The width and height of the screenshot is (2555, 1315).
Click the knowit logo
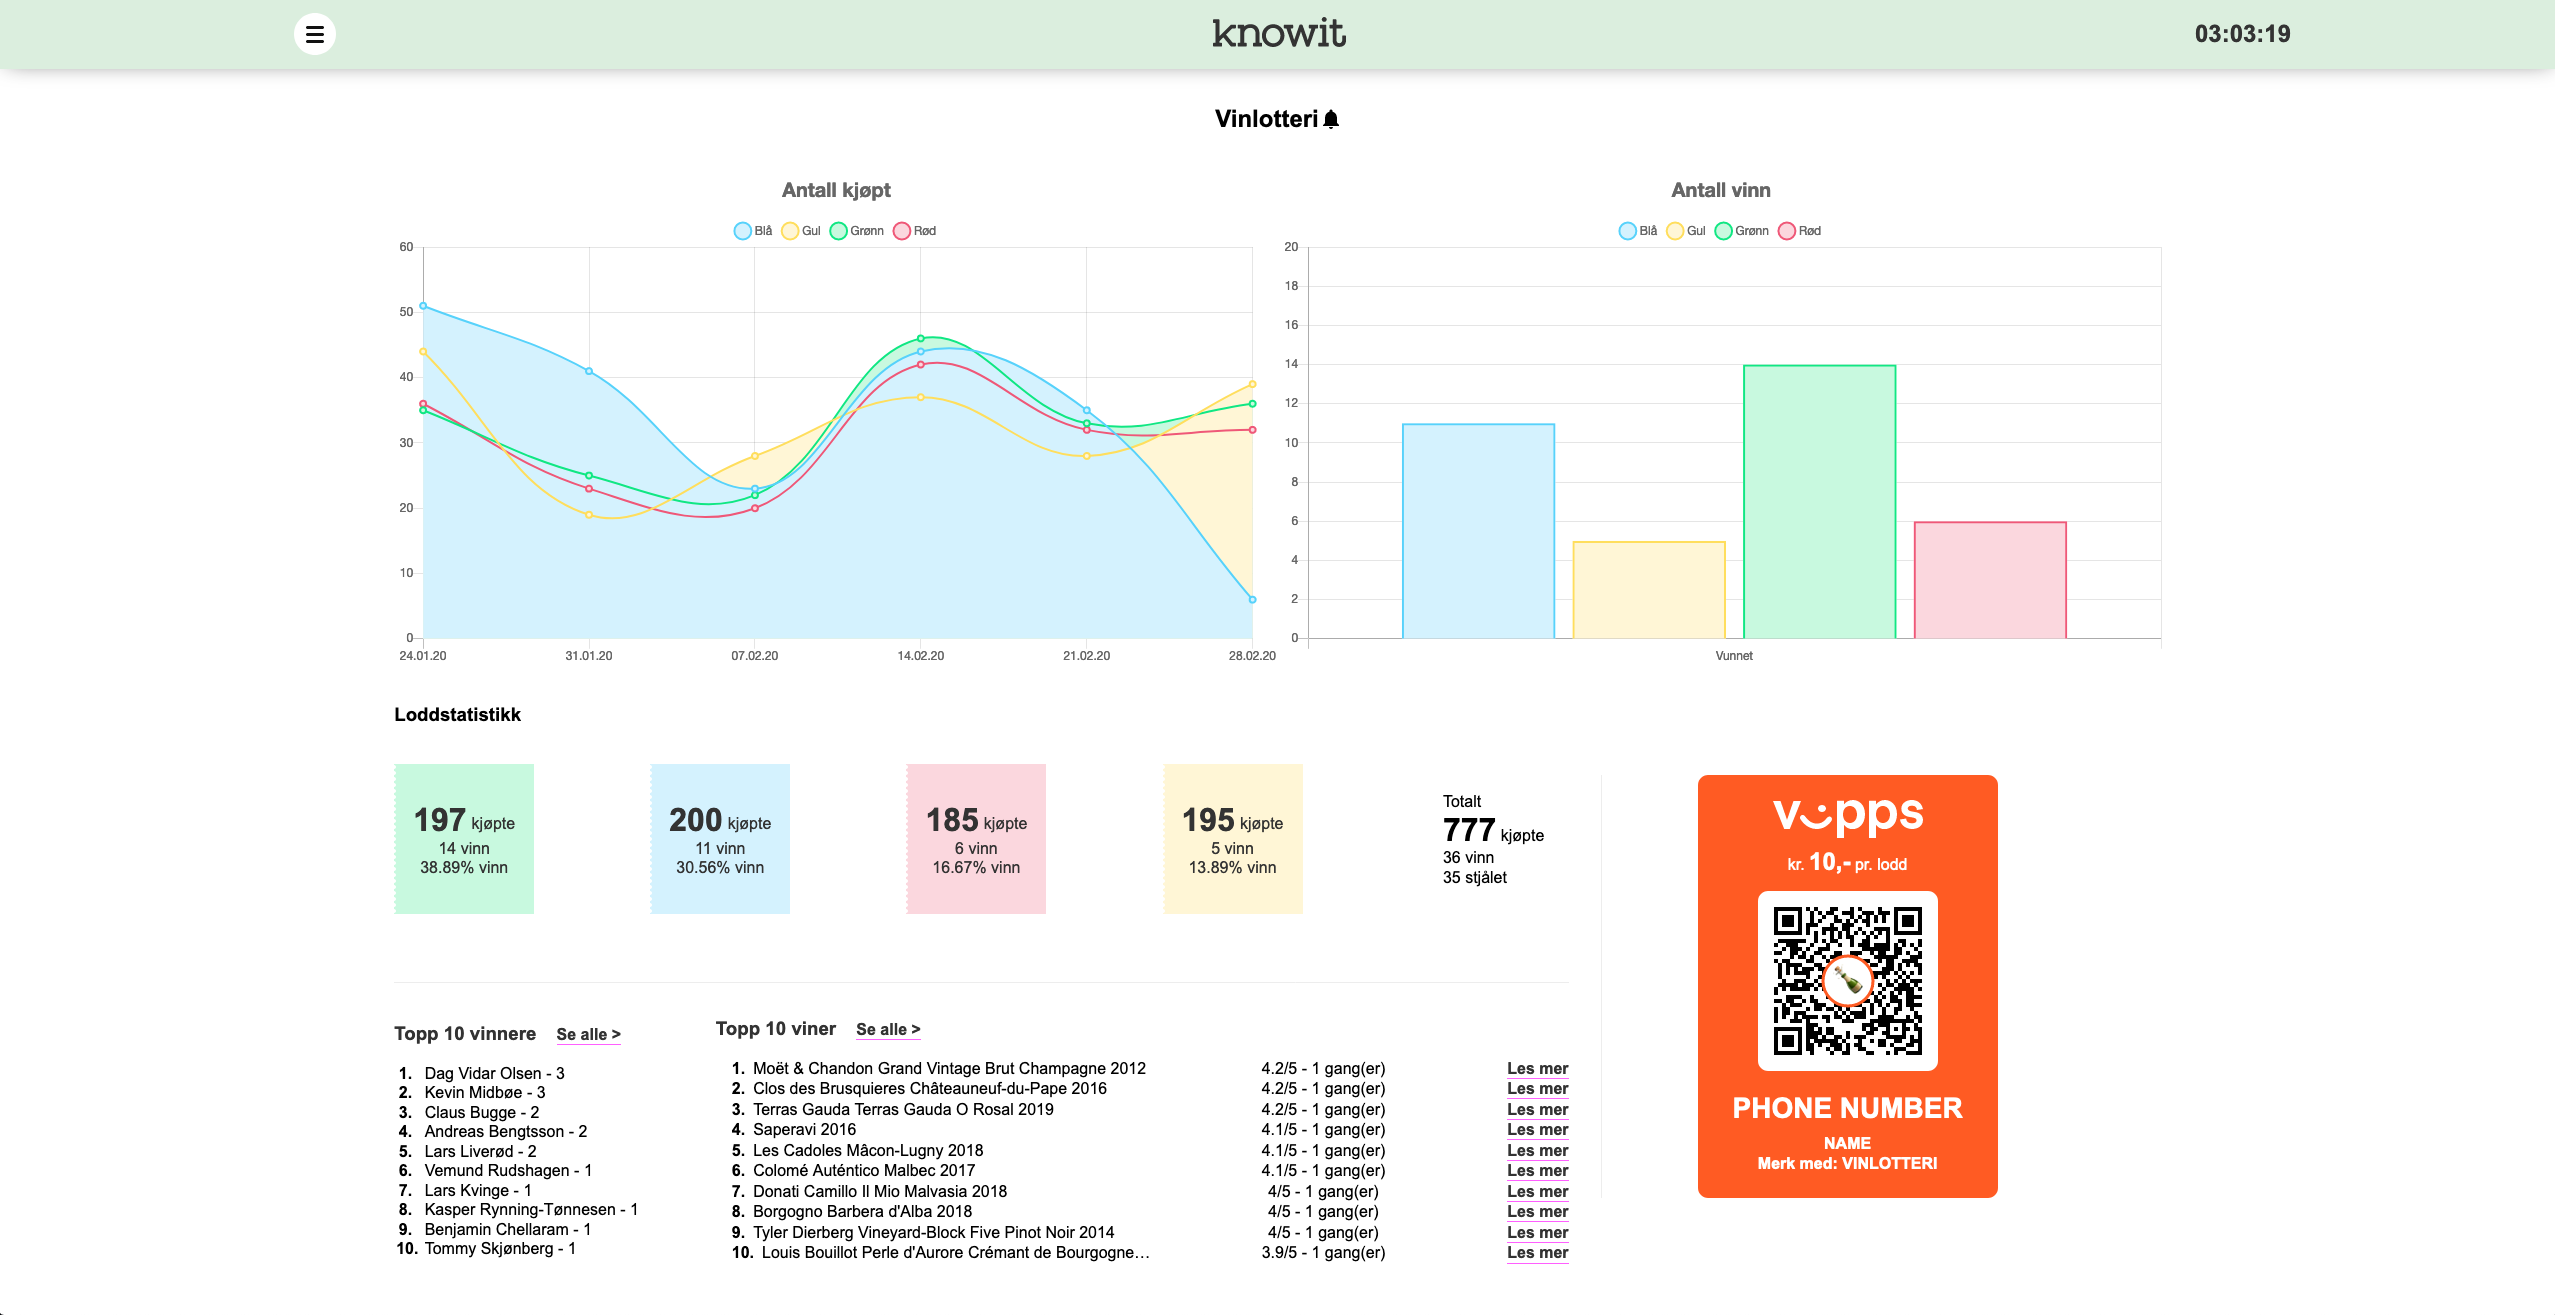click(x=1278, y=34)
